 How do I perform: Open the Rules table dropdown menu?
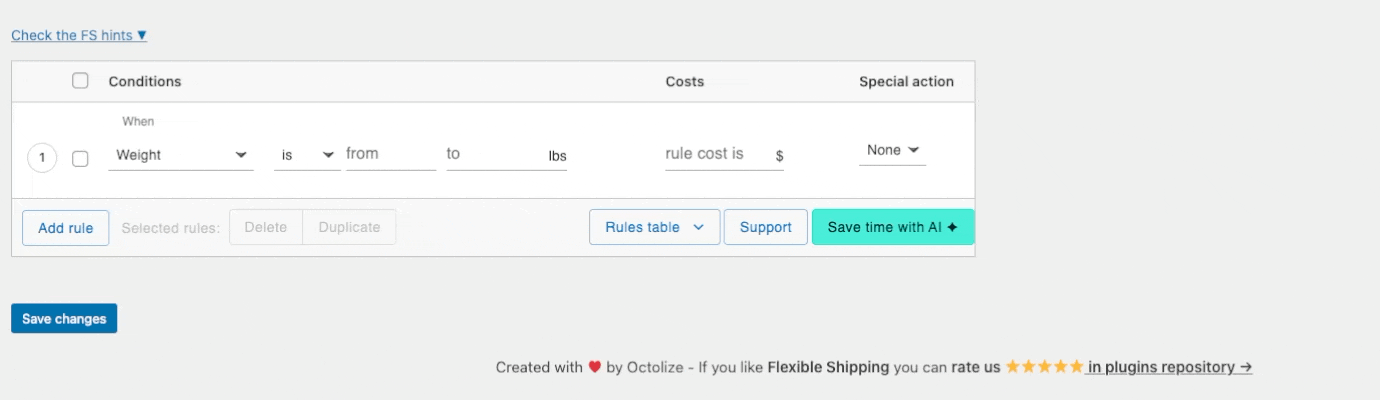point(654,227)
